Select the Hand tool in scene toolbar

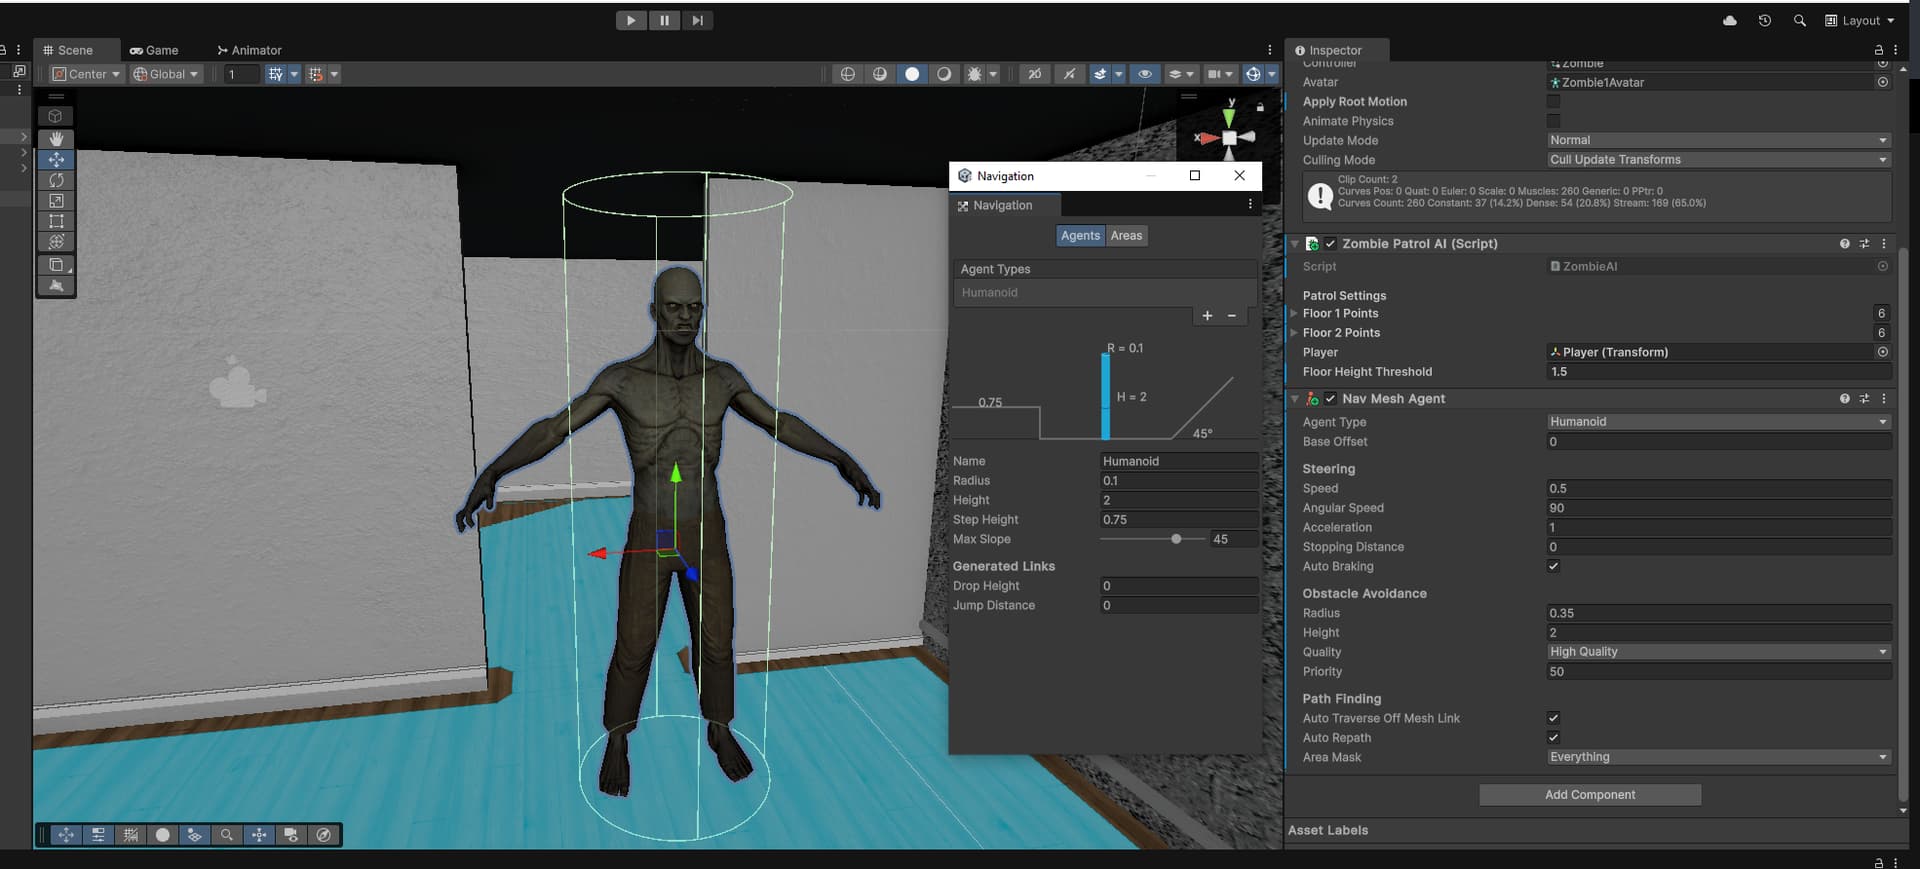click(x=56, y=139)
